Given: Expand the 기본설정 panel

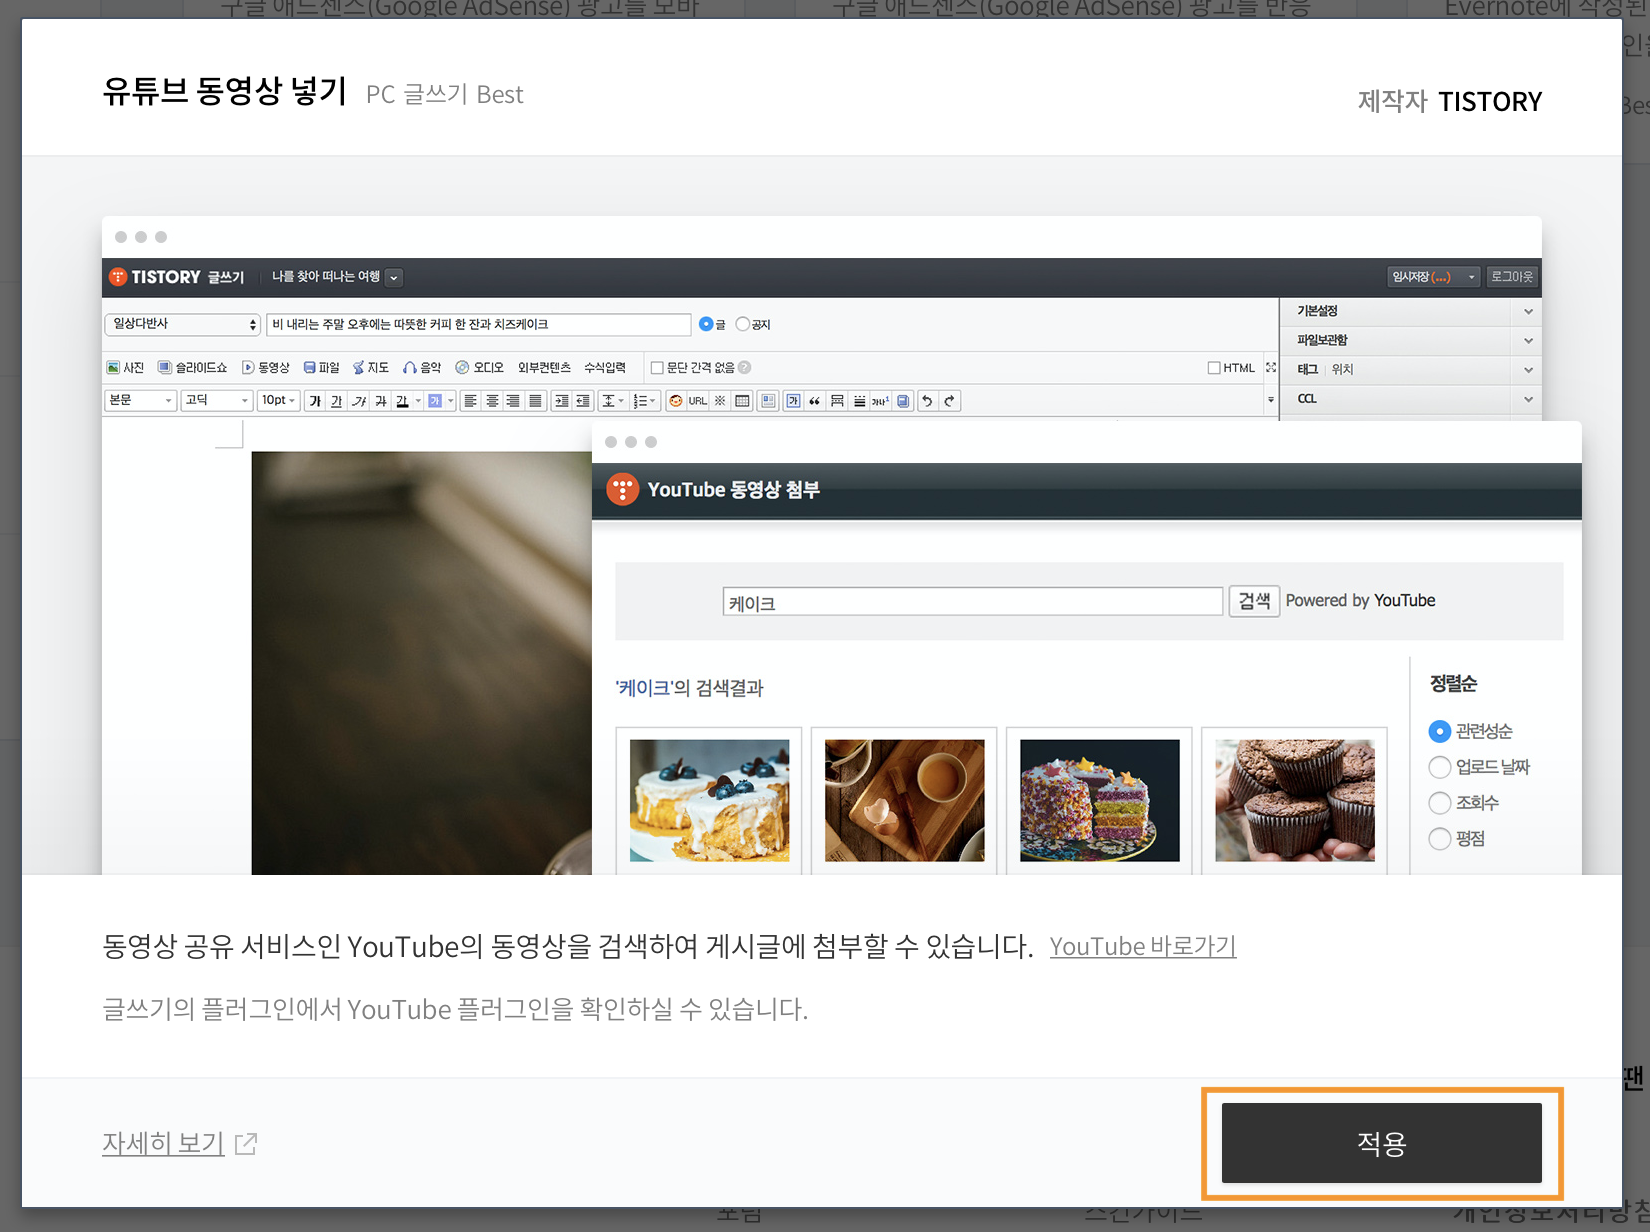Looking at the screenshot, I should 1411,311.
